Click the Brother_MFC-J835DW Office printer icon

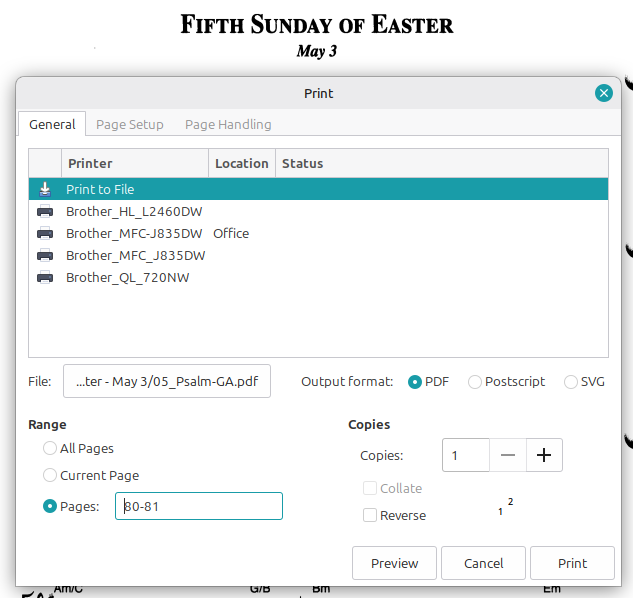(45, 233)
